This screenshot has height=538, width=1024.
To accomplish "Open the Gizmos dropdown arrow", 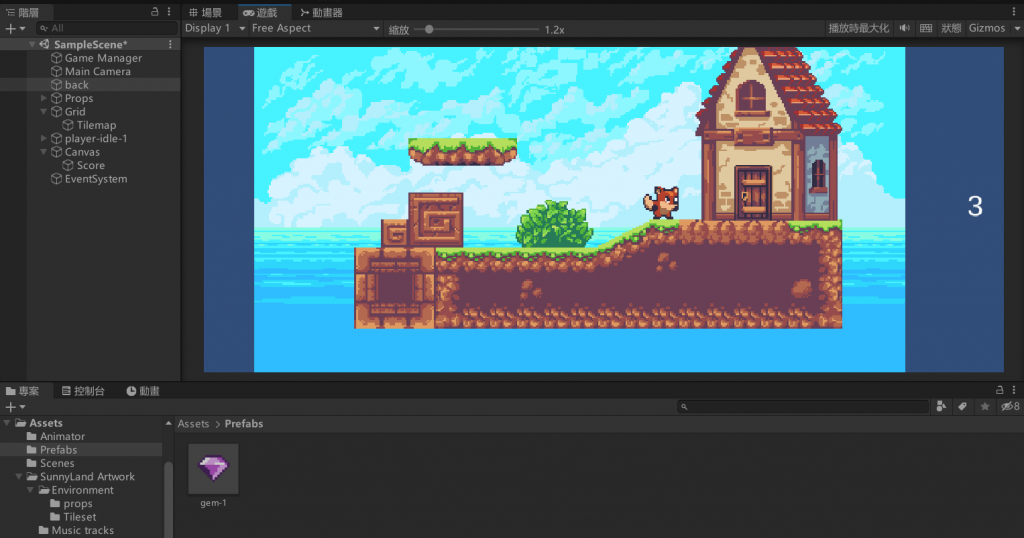I will click(x=1017, y=29).
